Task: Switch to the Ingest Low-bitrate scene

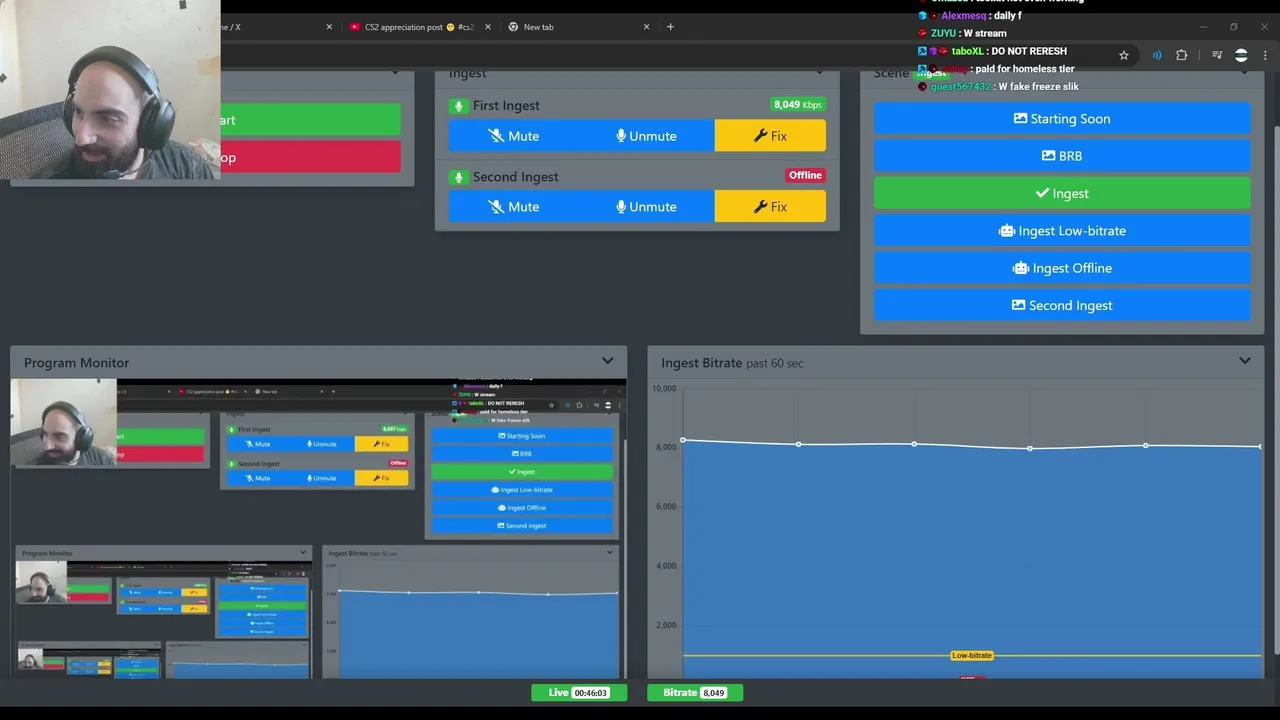Action: (1062, 231)
